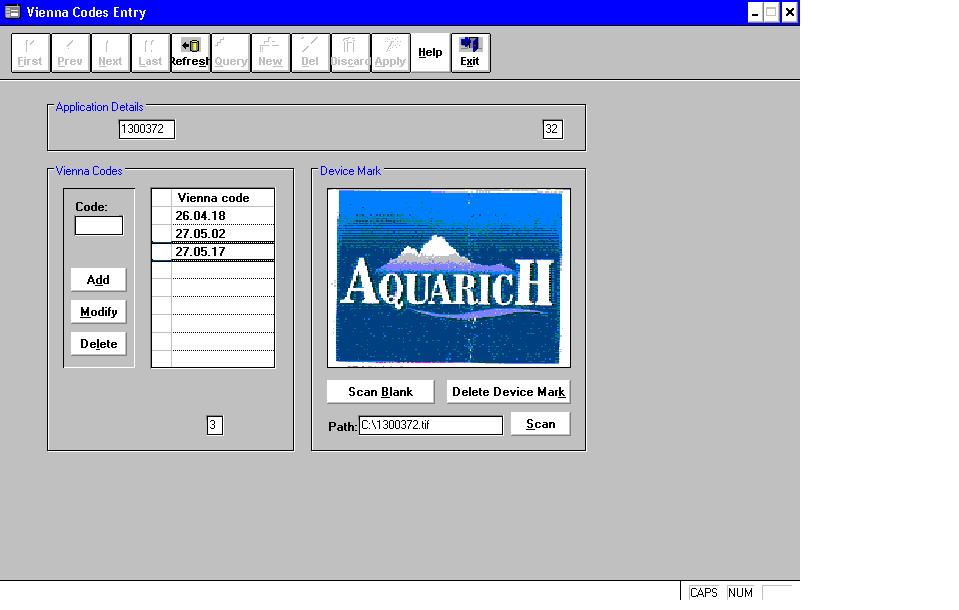Select Vienna code row 26.04.18

(x=222, y=216)
